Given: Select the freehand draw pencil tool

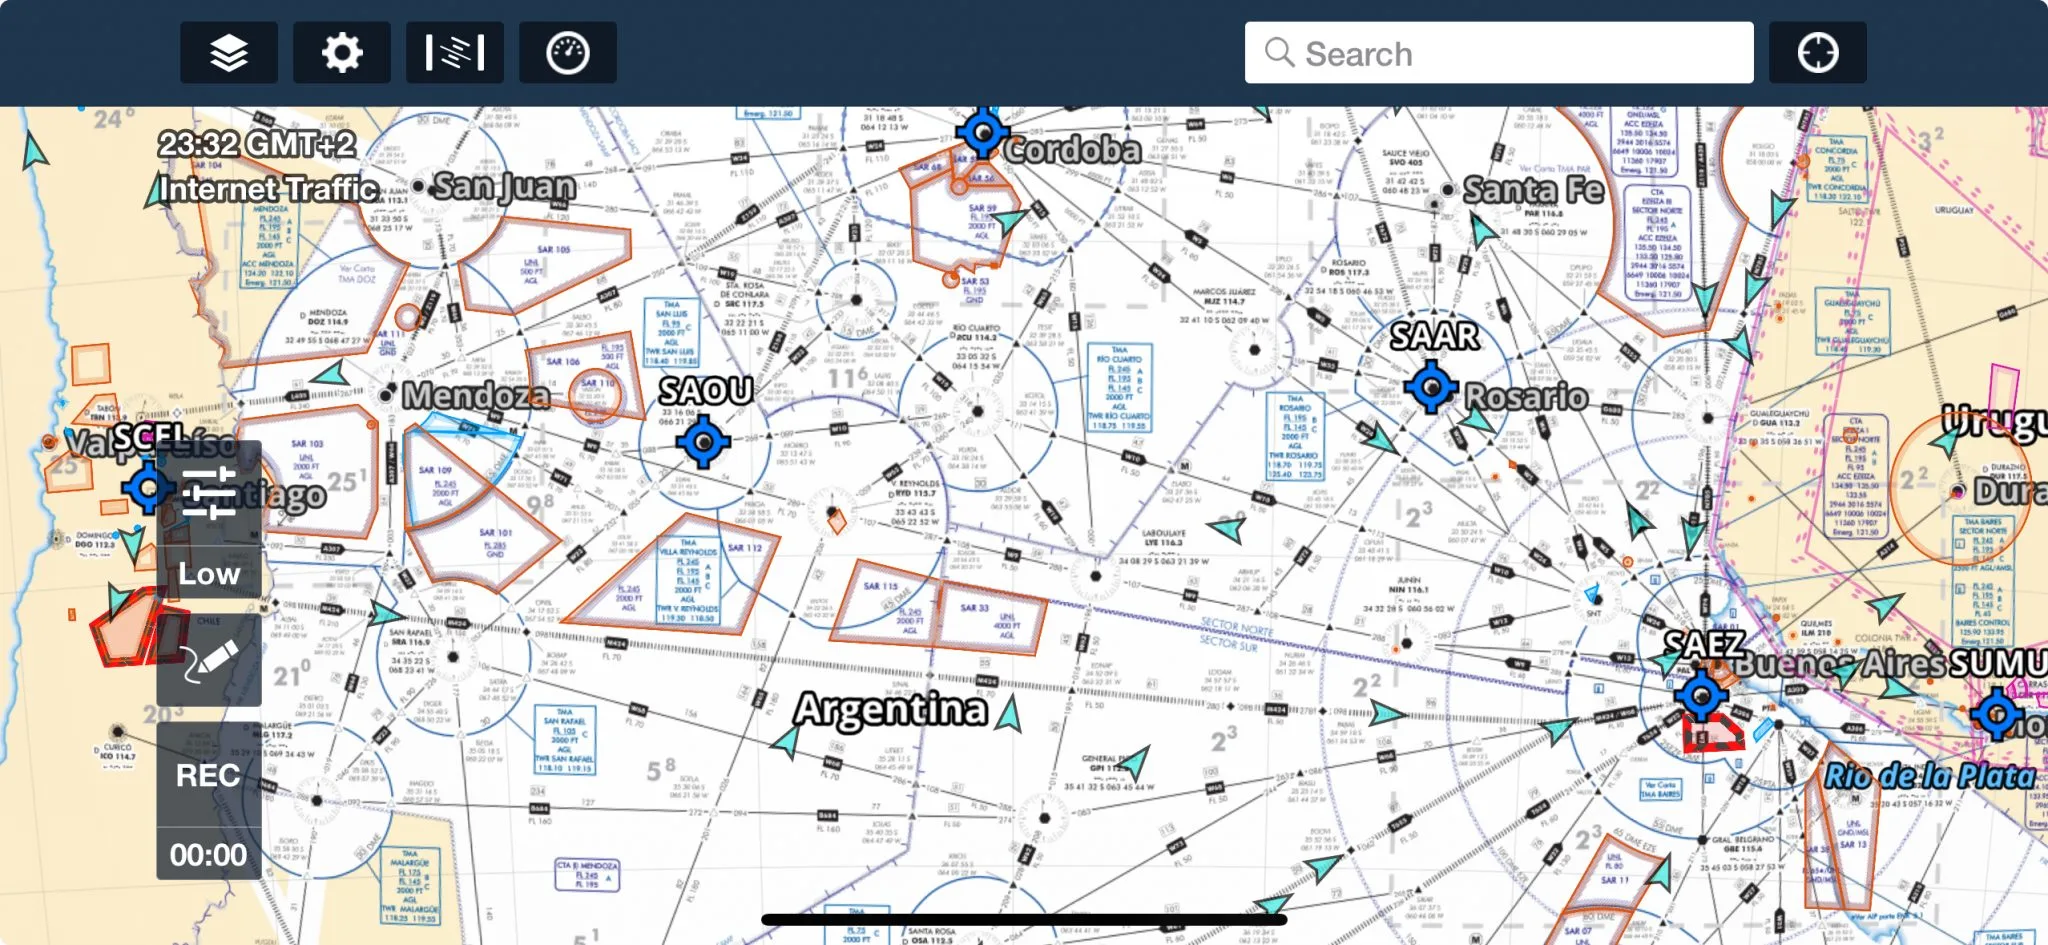Looking at the screenshot, I should click(x=209, y=660).
